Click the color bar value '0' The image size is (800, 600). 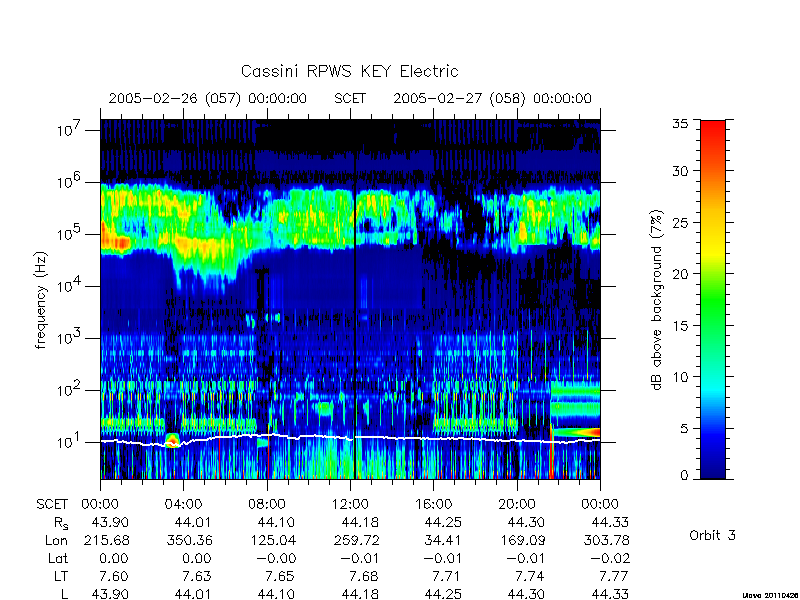click(685, 476)
